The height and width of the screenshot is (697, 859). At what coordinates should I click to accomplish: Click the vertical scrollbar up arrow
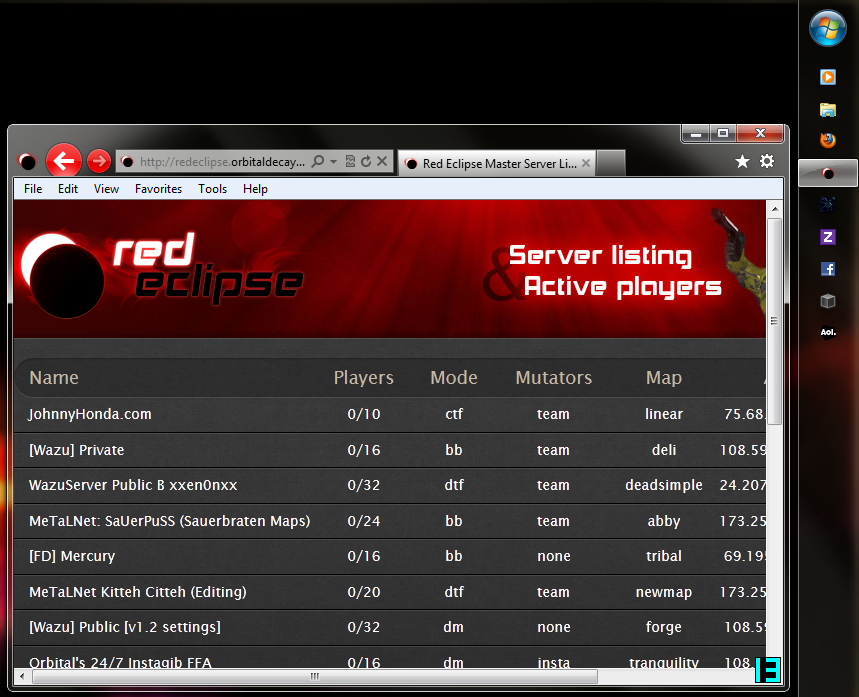coord(775,209)
